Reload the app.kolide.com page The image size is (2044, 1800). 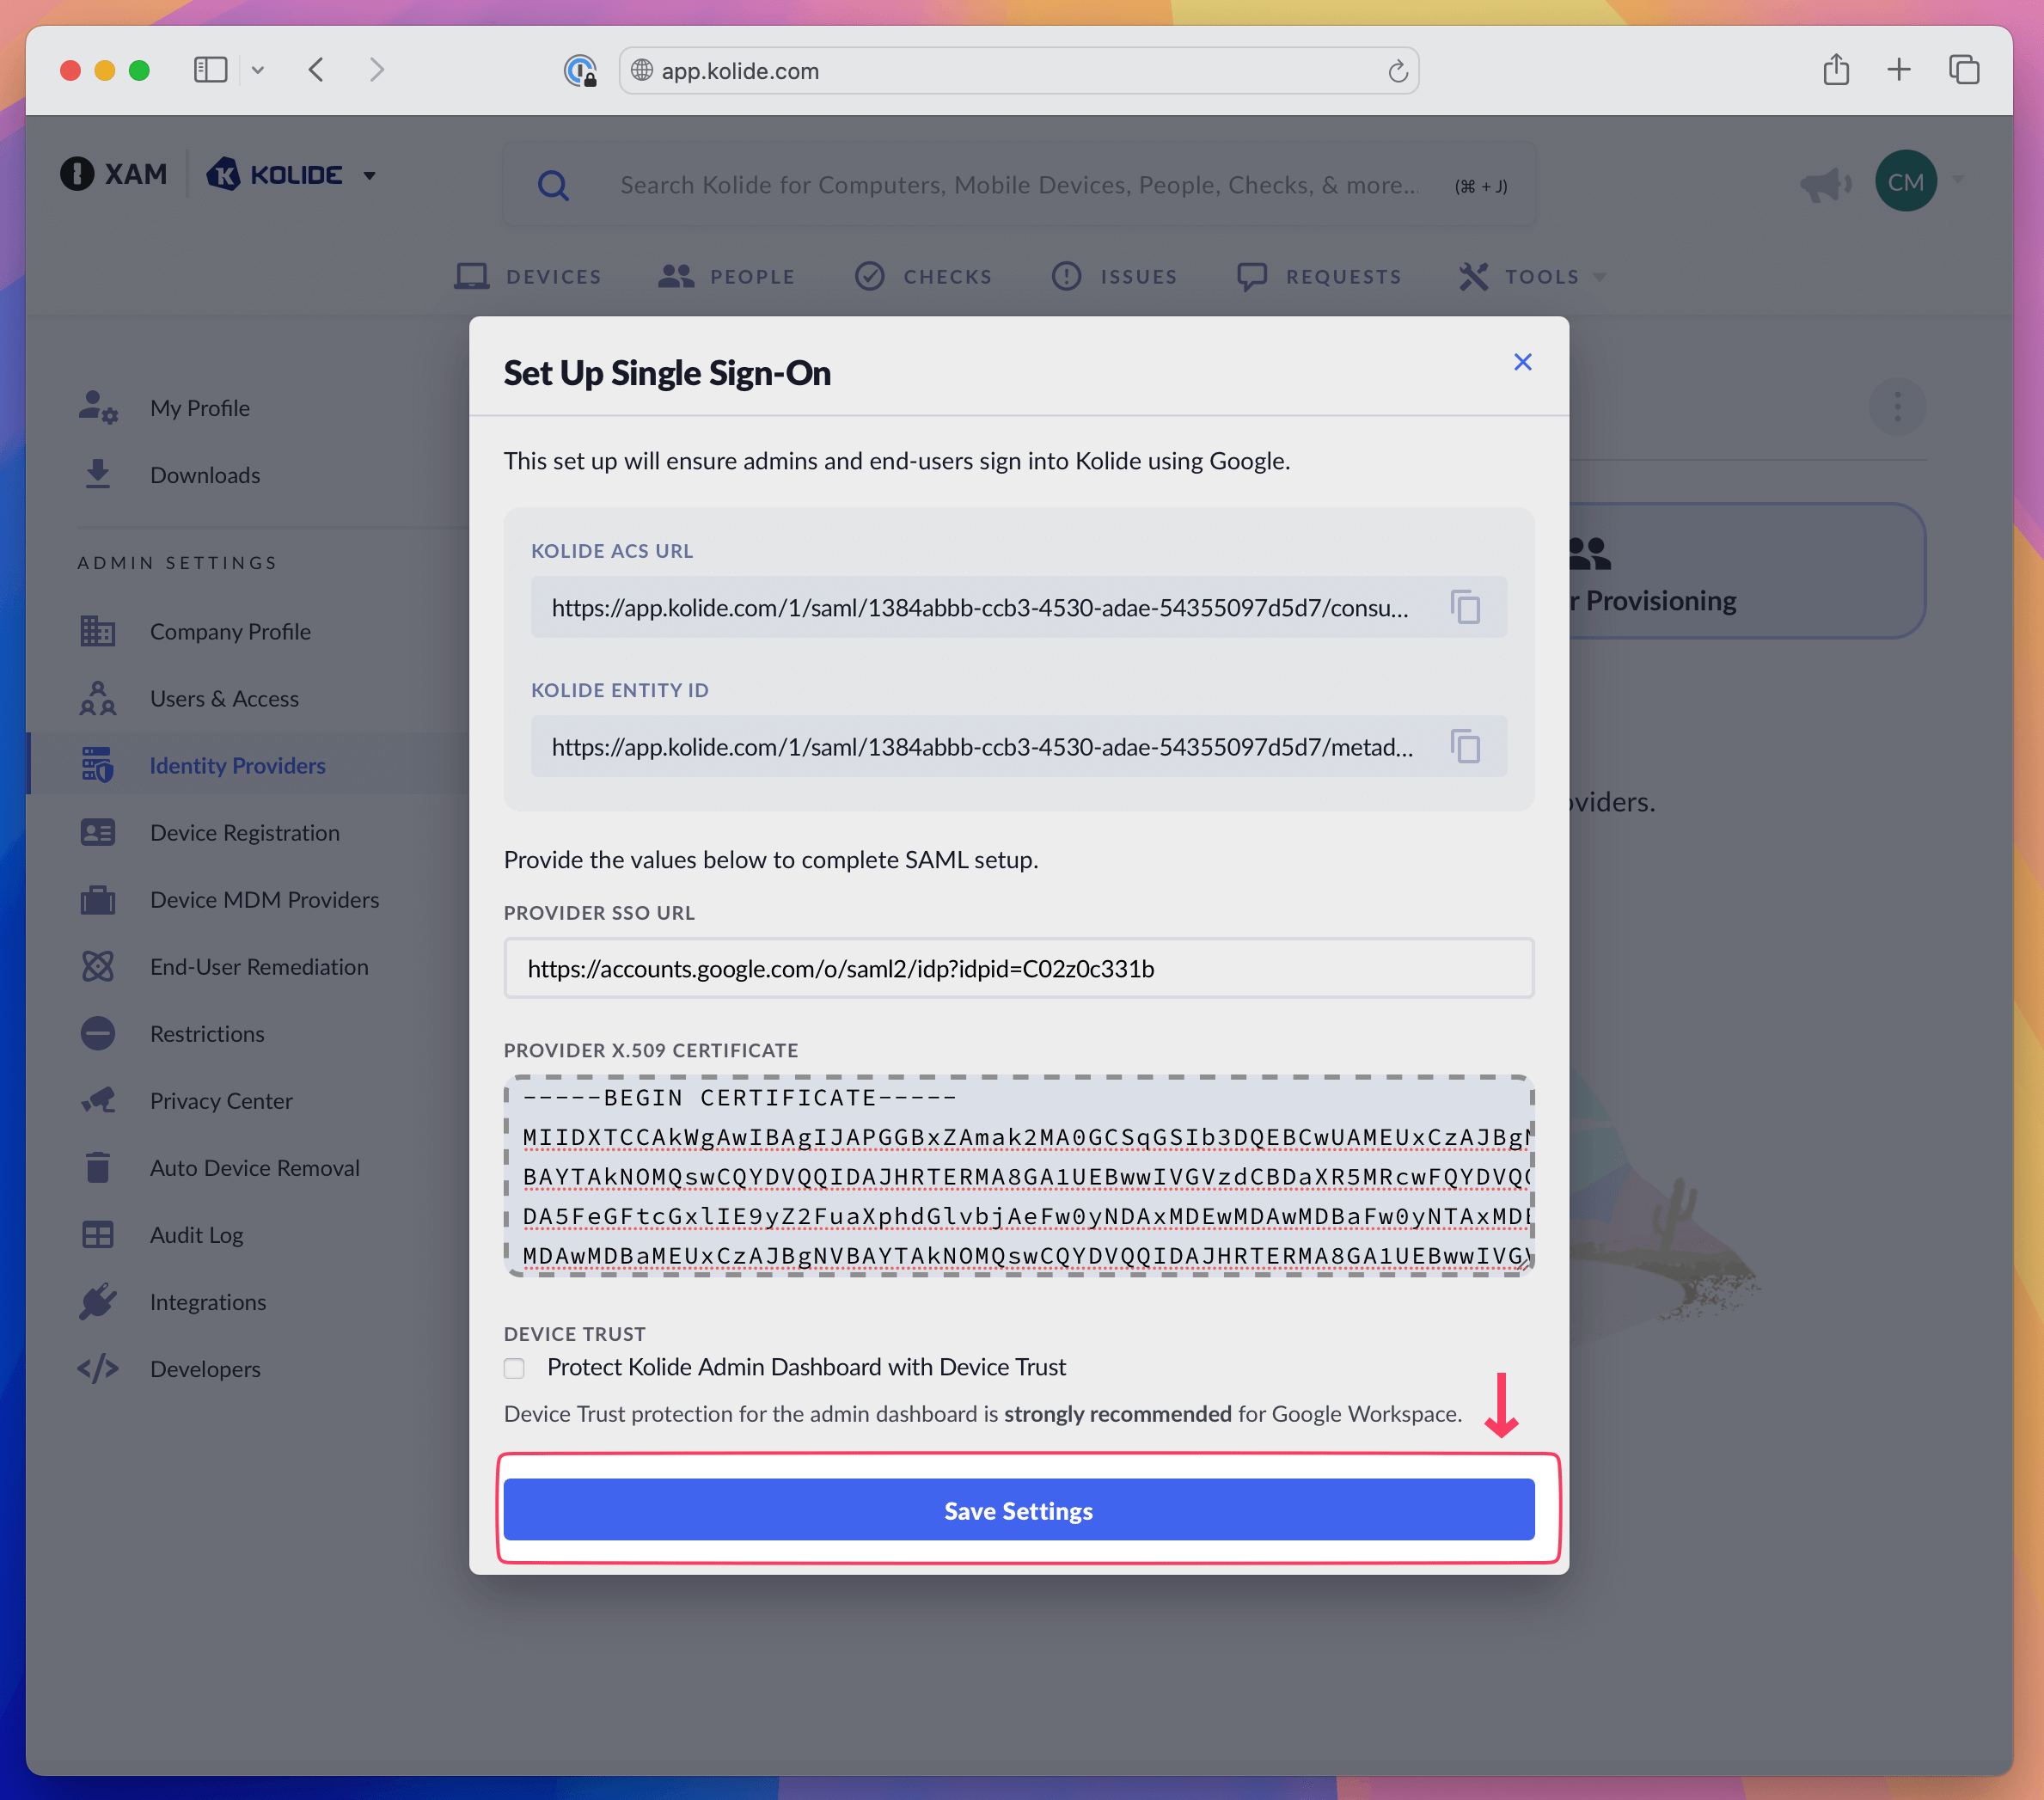(1397, 71)
